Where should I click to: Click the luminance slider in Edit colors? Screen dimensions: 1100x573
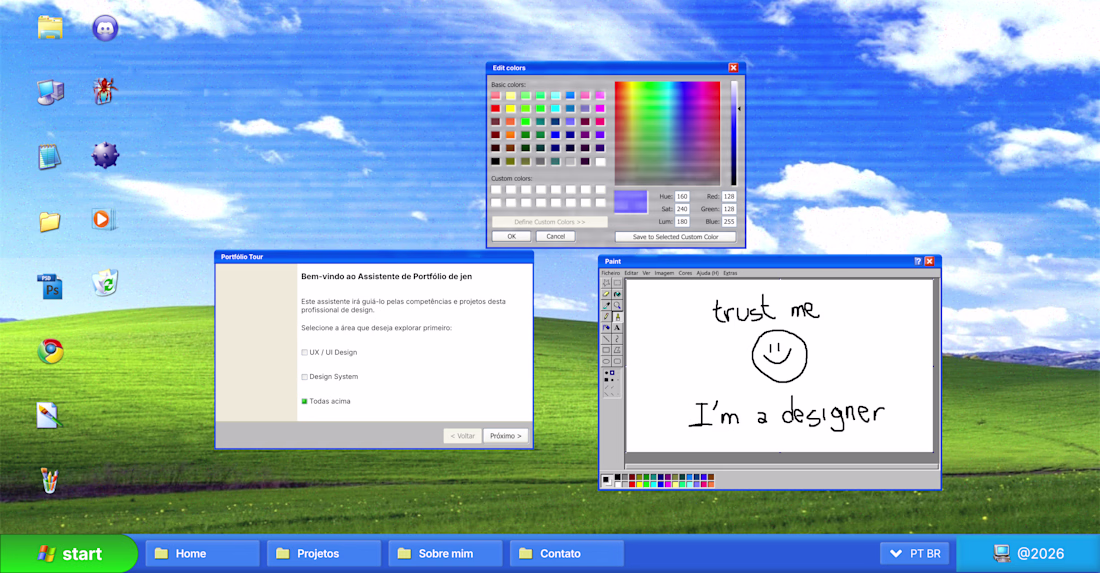[734, 133]
